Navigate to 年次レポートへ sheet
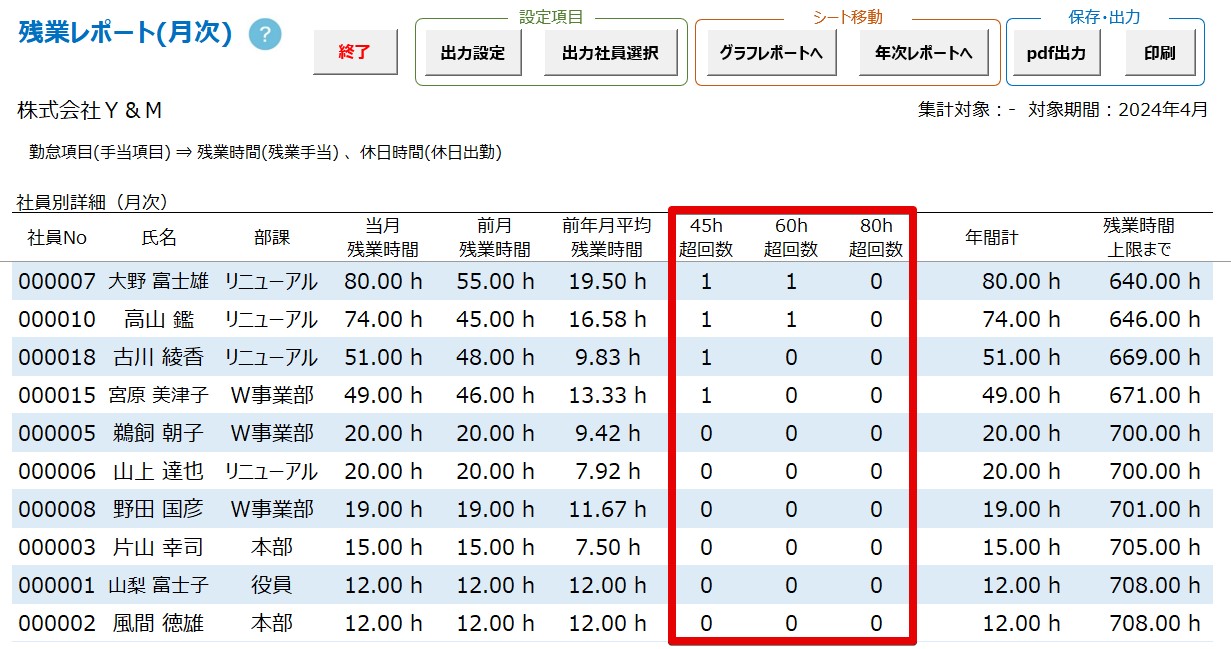This screenshot has width=1231, height=649. [923, 53]
